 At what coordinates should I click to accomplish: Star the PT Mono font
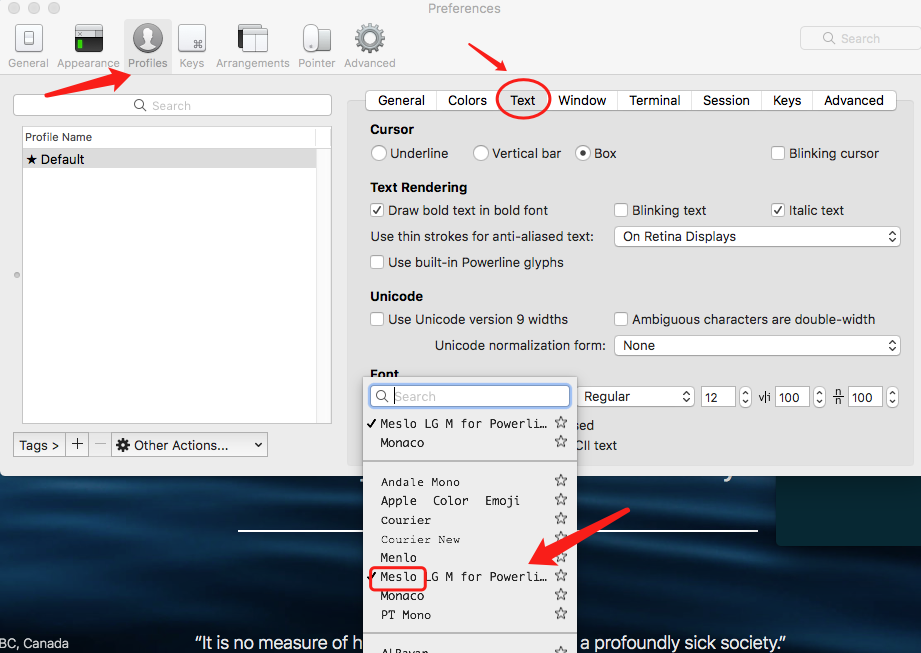coord(561,614)
